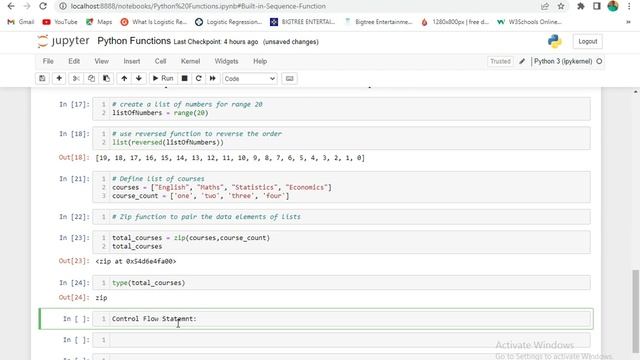
Task: Open the Kernel menu
Action: click(x=190, y=61)
